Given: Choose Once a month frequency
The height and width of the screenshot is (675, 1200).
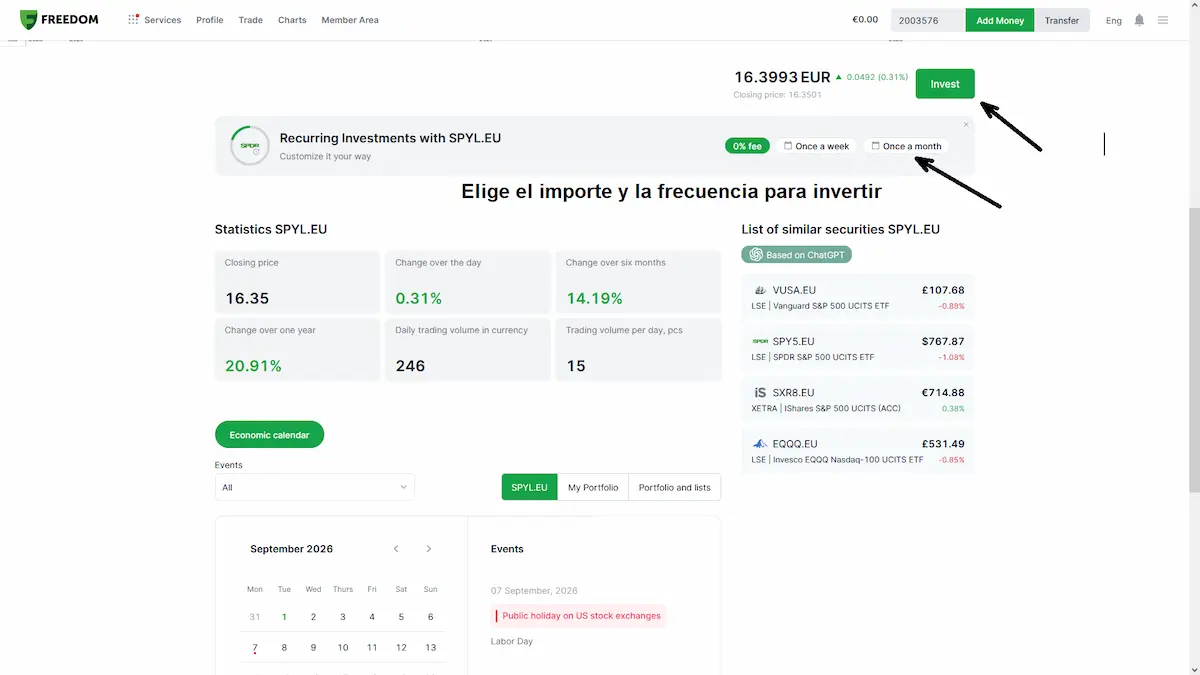Looking at the screenshot, I should [906, 146].
